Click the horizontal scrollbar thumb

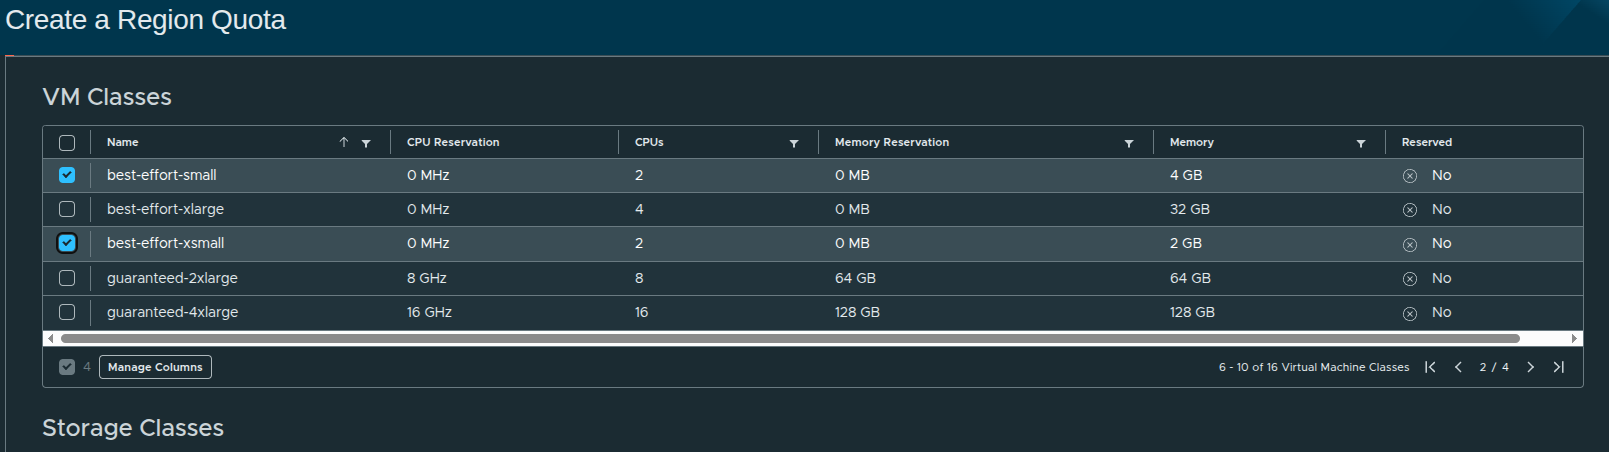point(790,338)
